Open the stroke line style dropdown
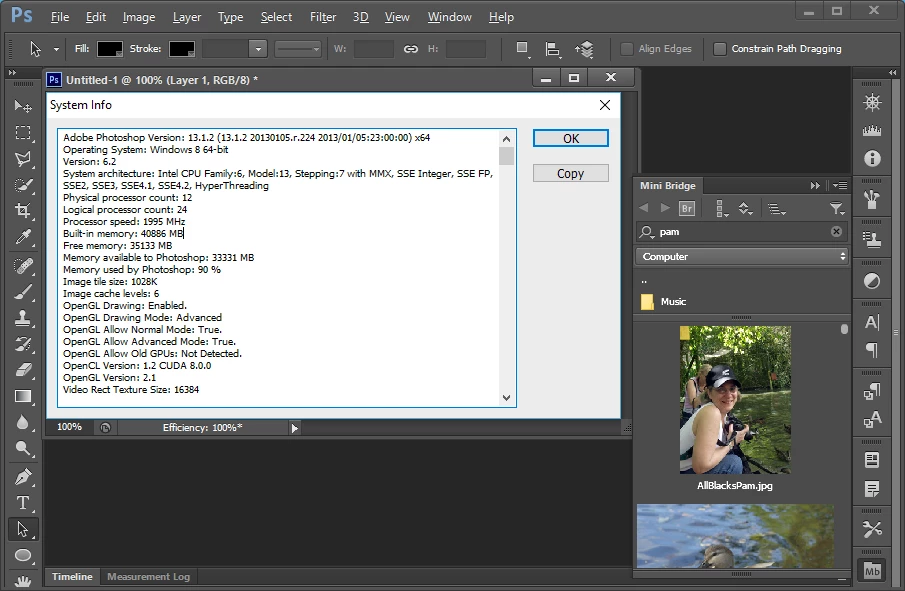The height and width of the screenshot is (591, 905). [x=298, y=49]
